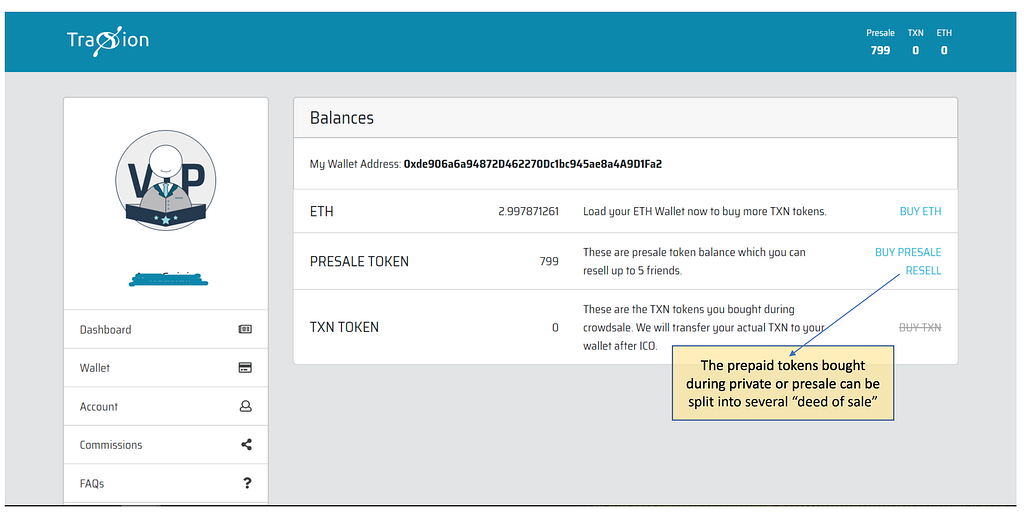The width and height of the screenshot is (1024, 527).
Task: Click the Commissions share icon
Action: pos(246,445)
